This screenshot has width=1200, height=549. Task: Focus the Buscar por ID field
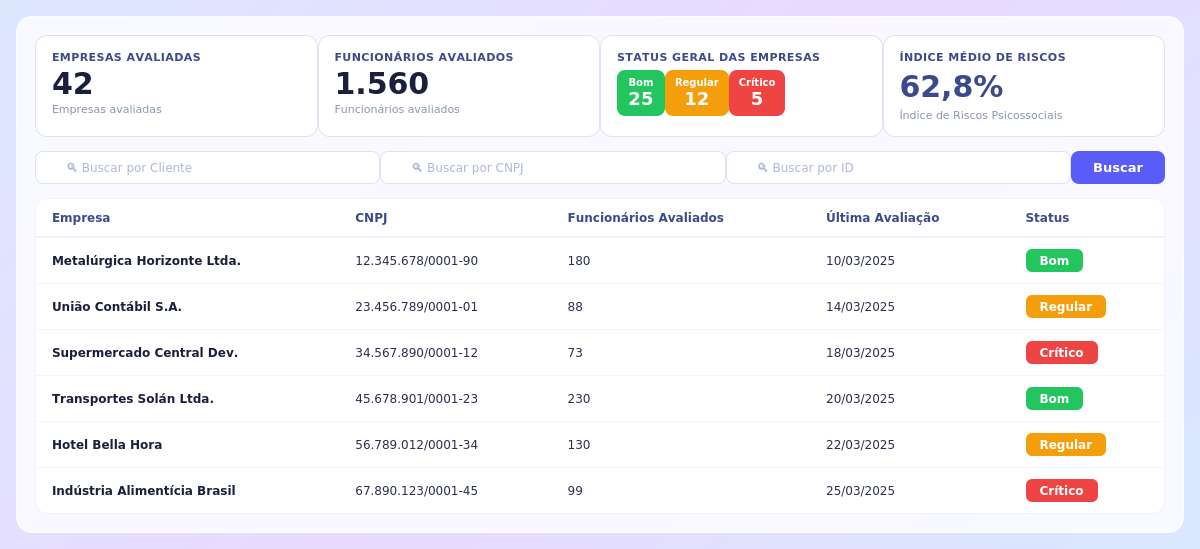[898, 168]
